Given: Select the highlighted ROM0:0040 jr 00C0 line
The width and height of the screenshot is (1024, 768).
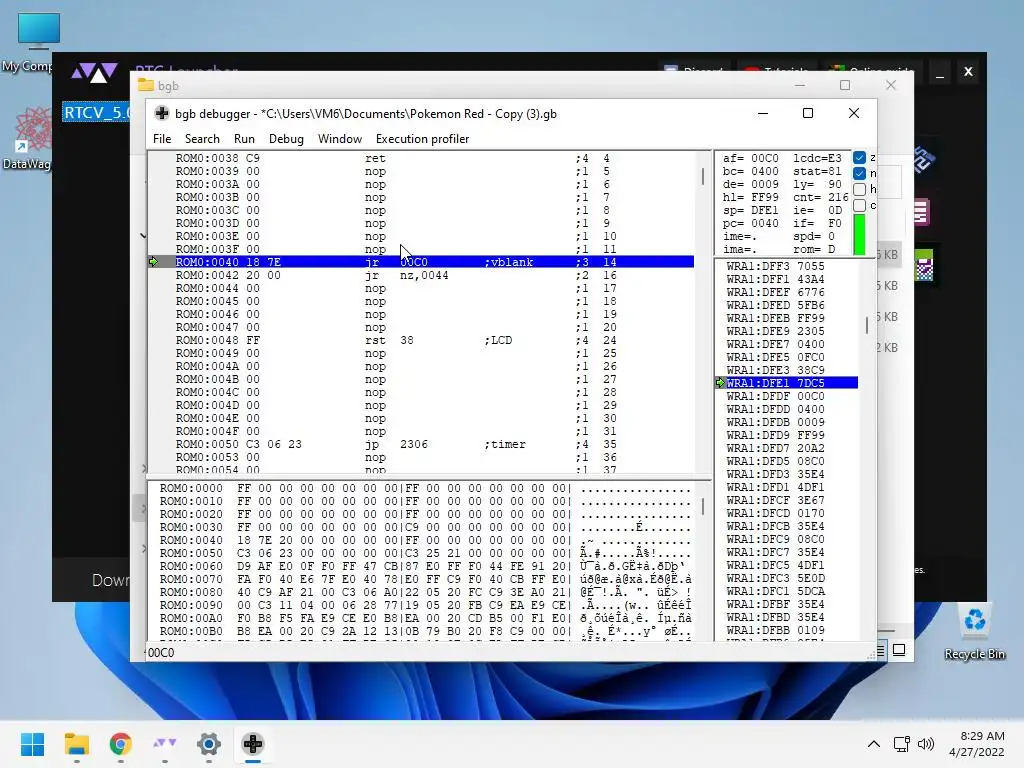Looking at the screenshot, I should pyautogui.click(x=421, y=262).
